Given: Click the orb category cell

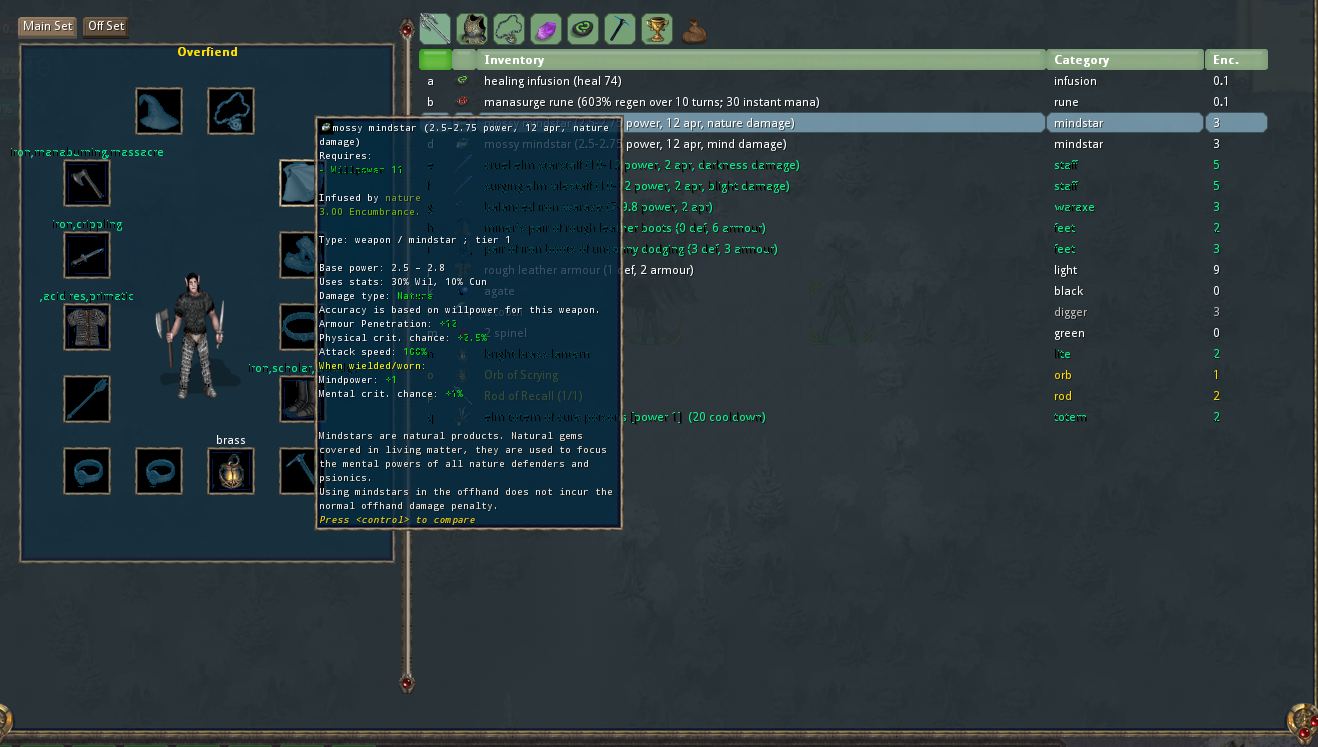Looking at the screenshot, I should point(1125,375).
